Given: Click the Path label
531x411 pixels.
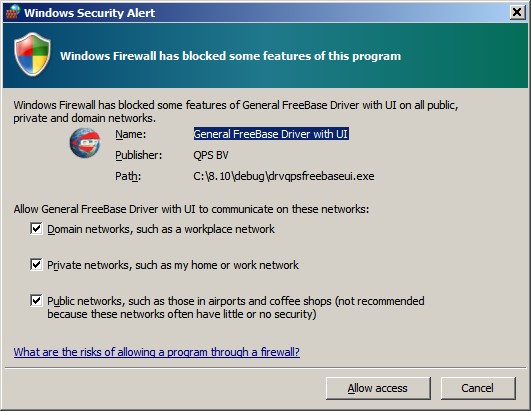Looking at the screenshot, I should [128, 176].
